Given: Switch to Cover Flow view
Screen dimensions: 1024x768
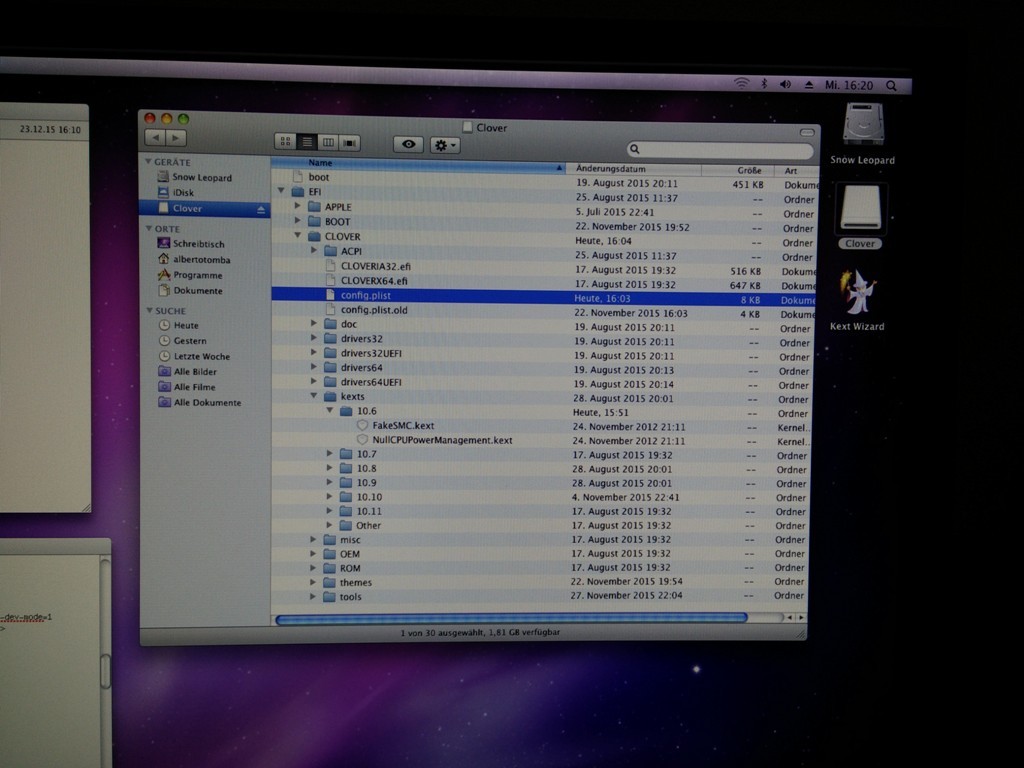Looking at the screenshot, I should 349,143.
